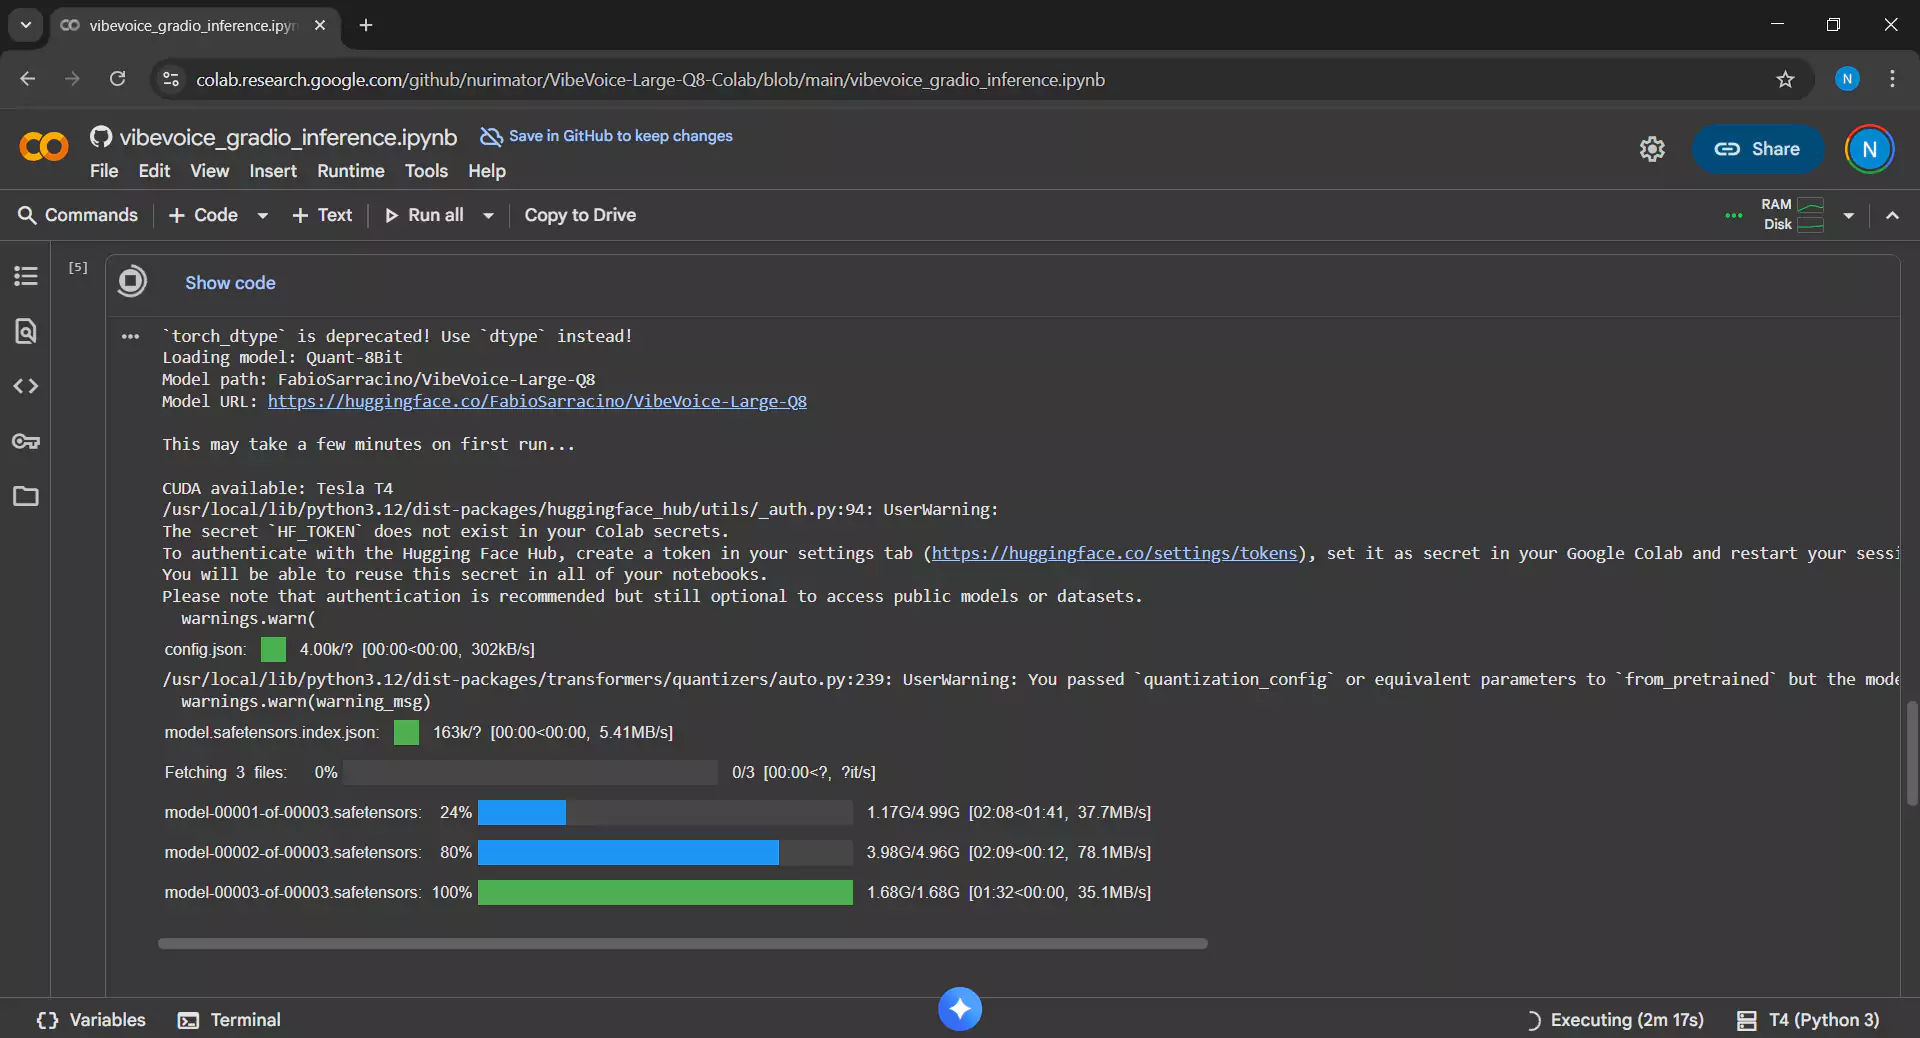
Task: Click the horizontal scrollbar below the output
Action: coord(683,943)
